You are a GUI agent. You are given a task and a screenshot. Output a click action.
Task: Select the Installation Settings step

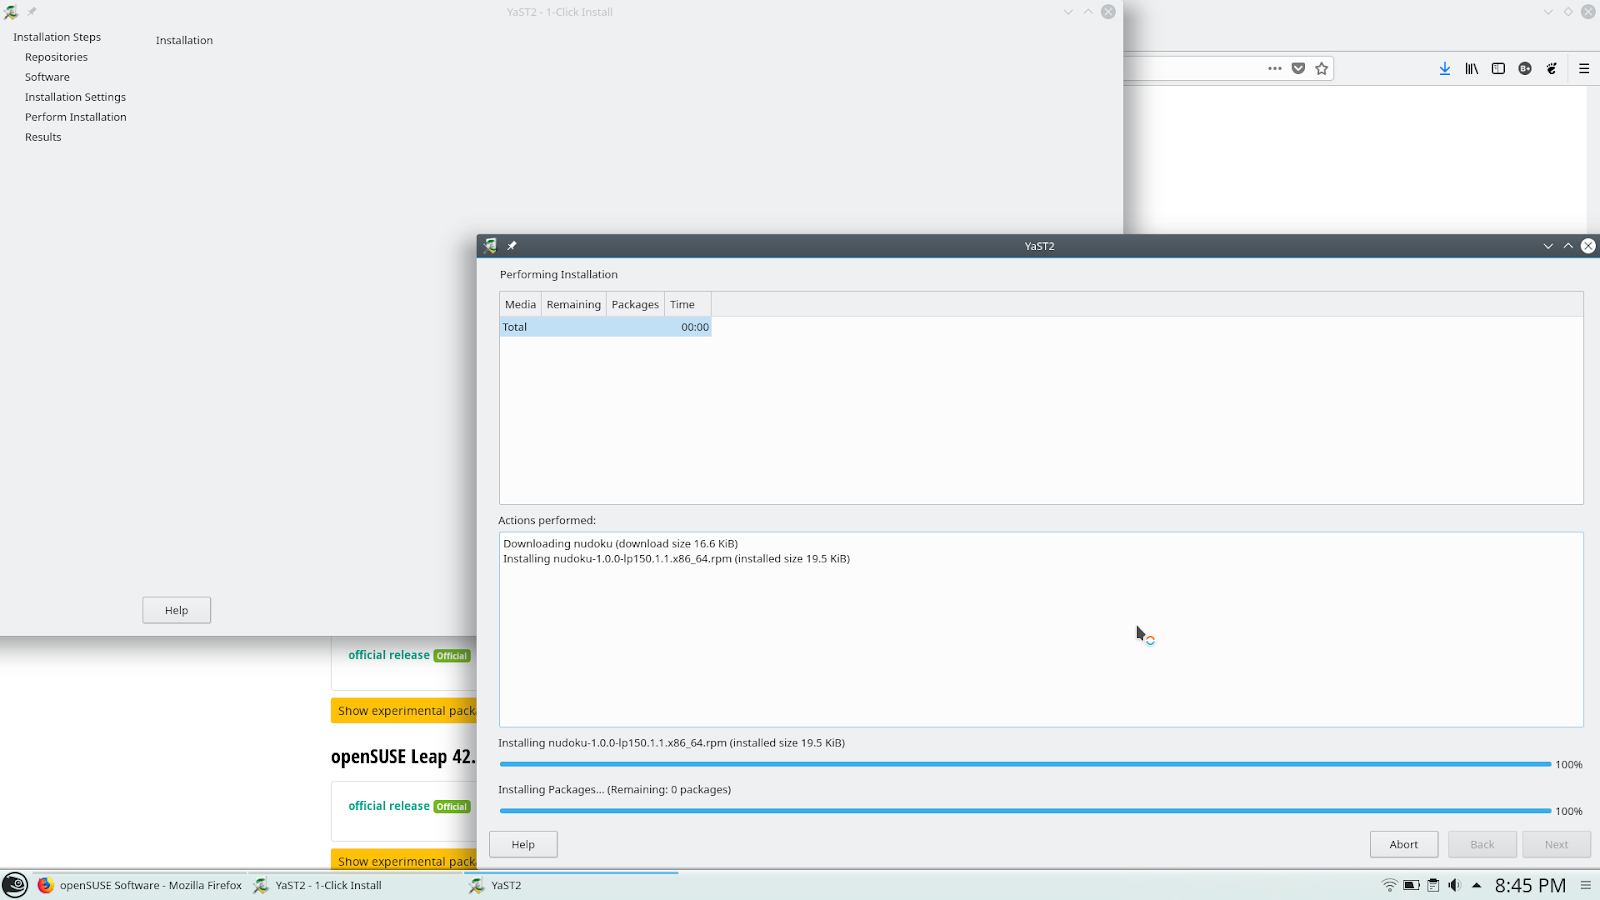coord(75,97)
